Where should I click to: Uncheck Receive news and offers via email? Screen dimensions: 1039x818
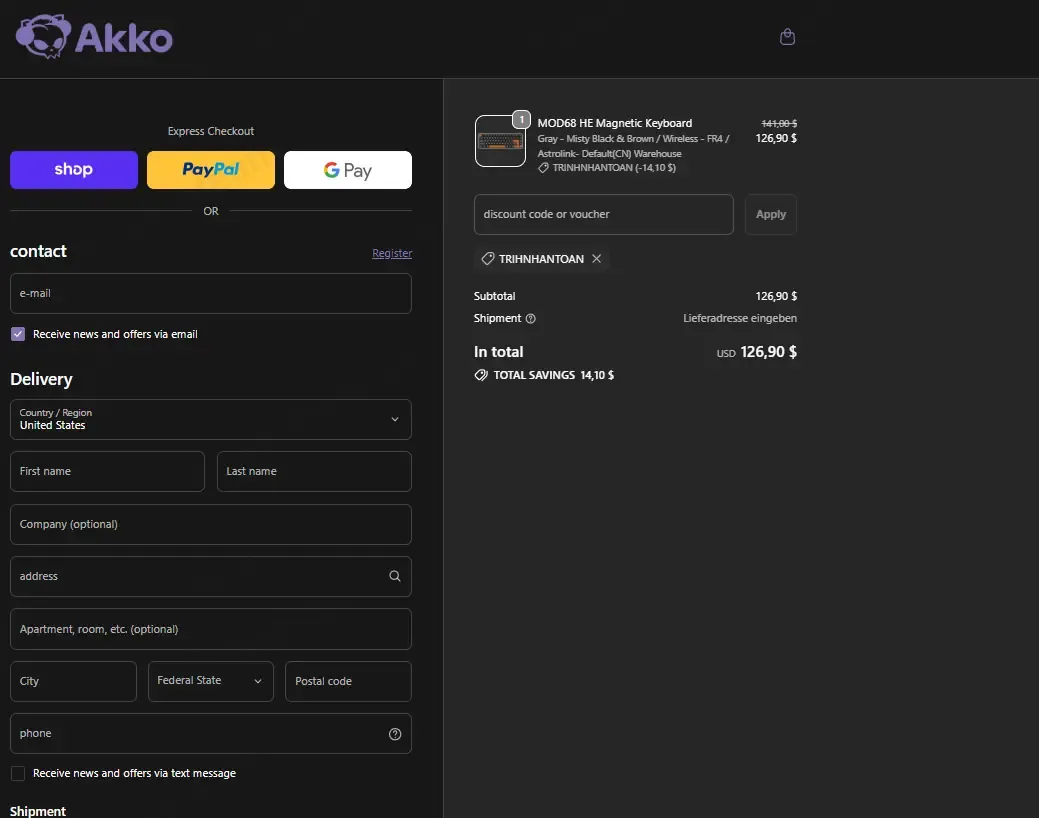point(18,334)
